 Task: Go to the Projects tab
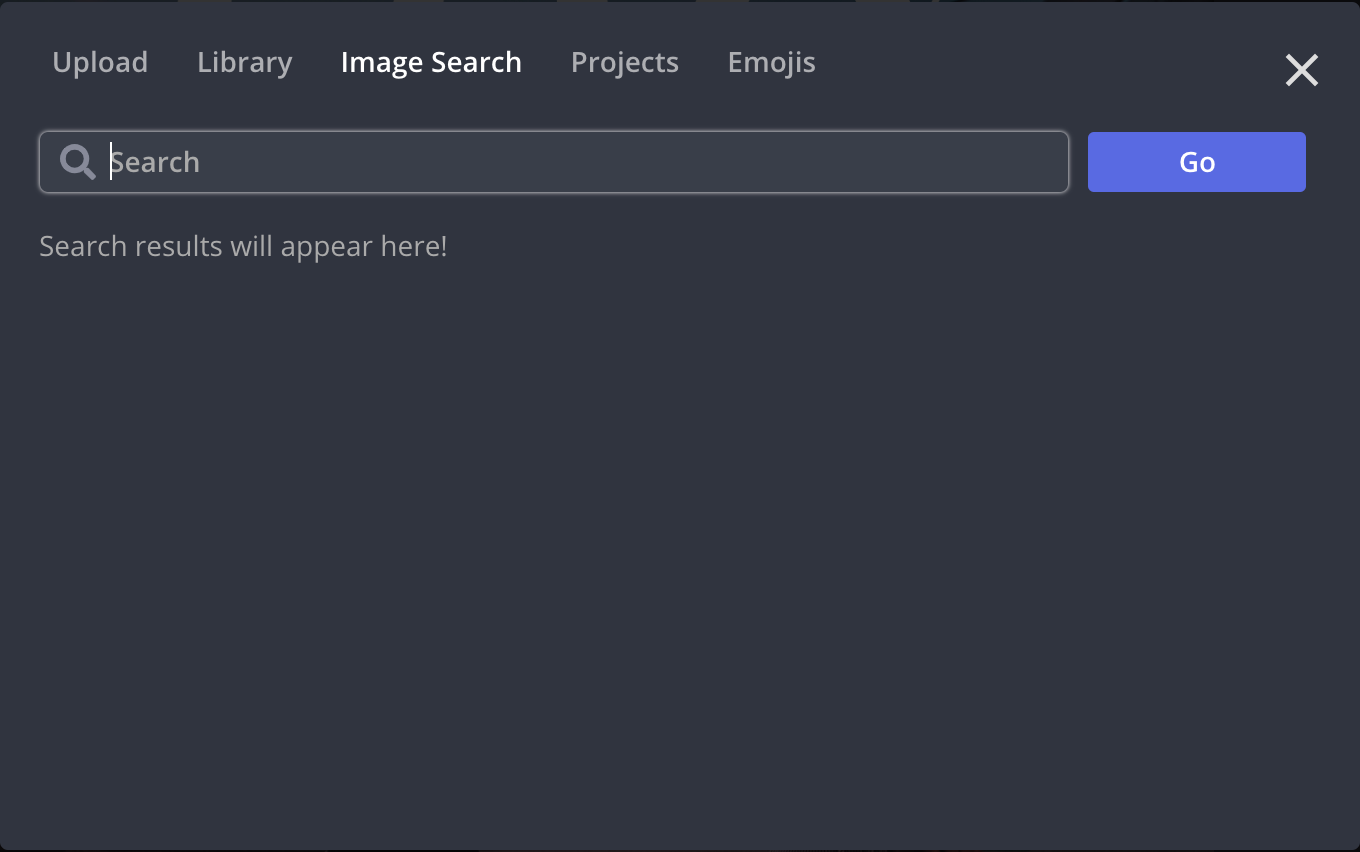point(625,62)
